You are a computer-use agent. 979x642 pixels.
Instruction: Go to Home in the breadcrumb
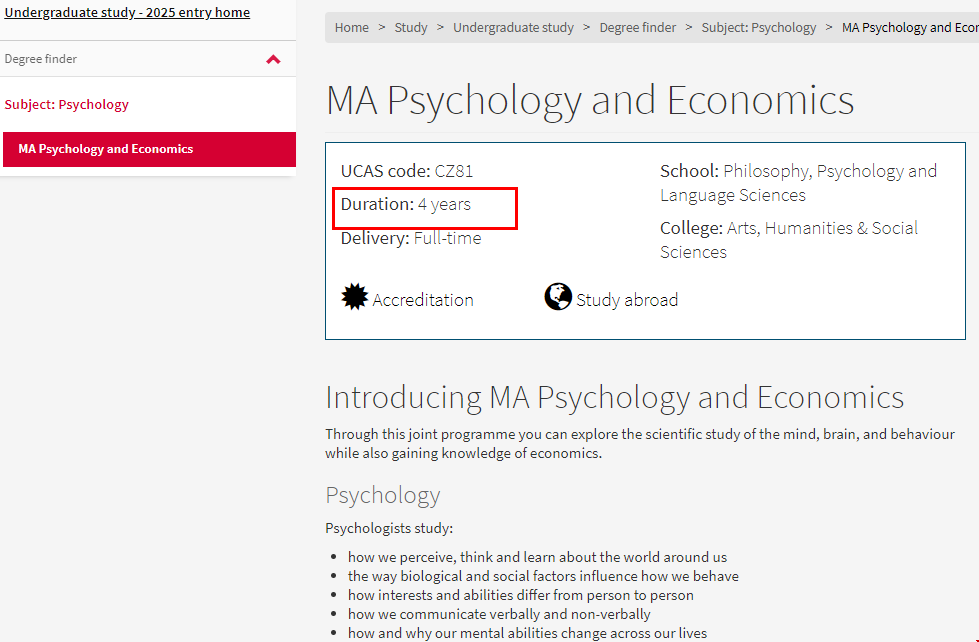point(352,27)
